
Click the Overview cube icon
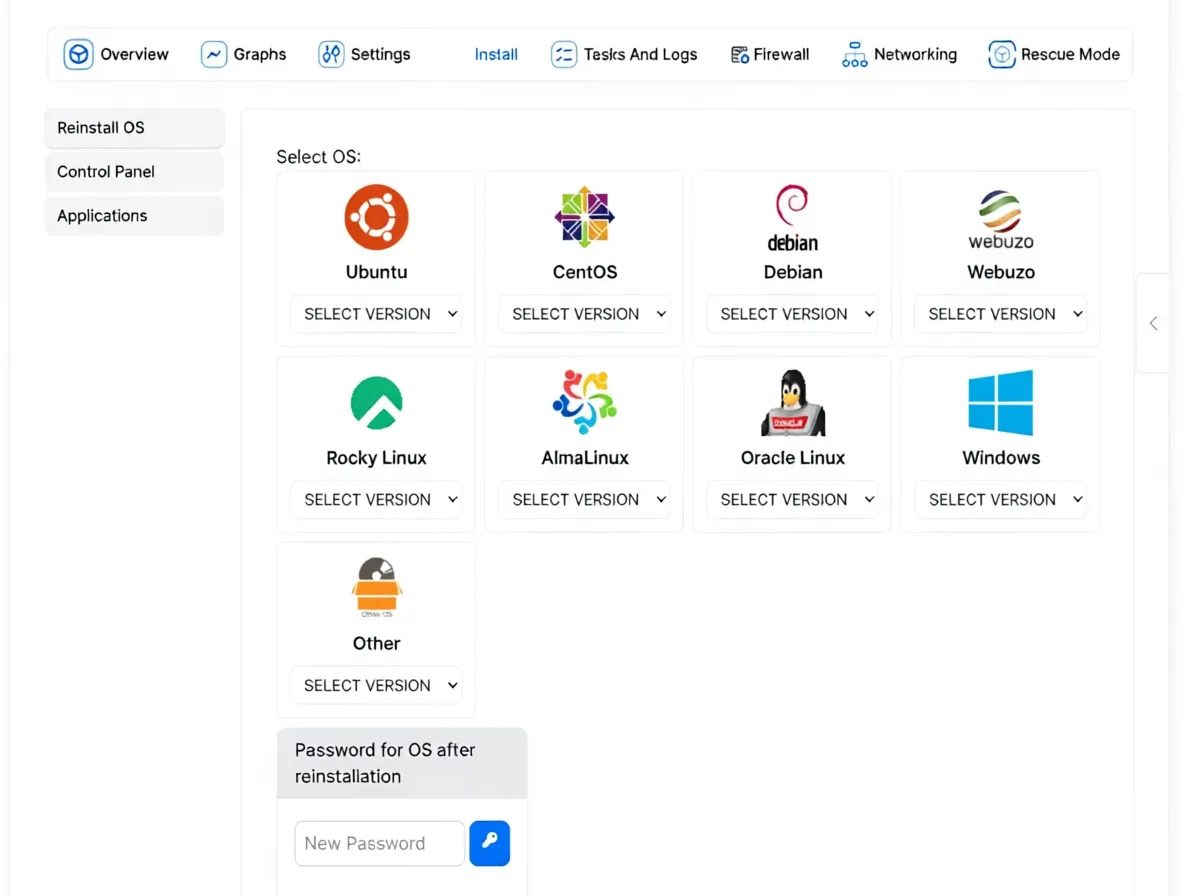(x=78, y=54)
